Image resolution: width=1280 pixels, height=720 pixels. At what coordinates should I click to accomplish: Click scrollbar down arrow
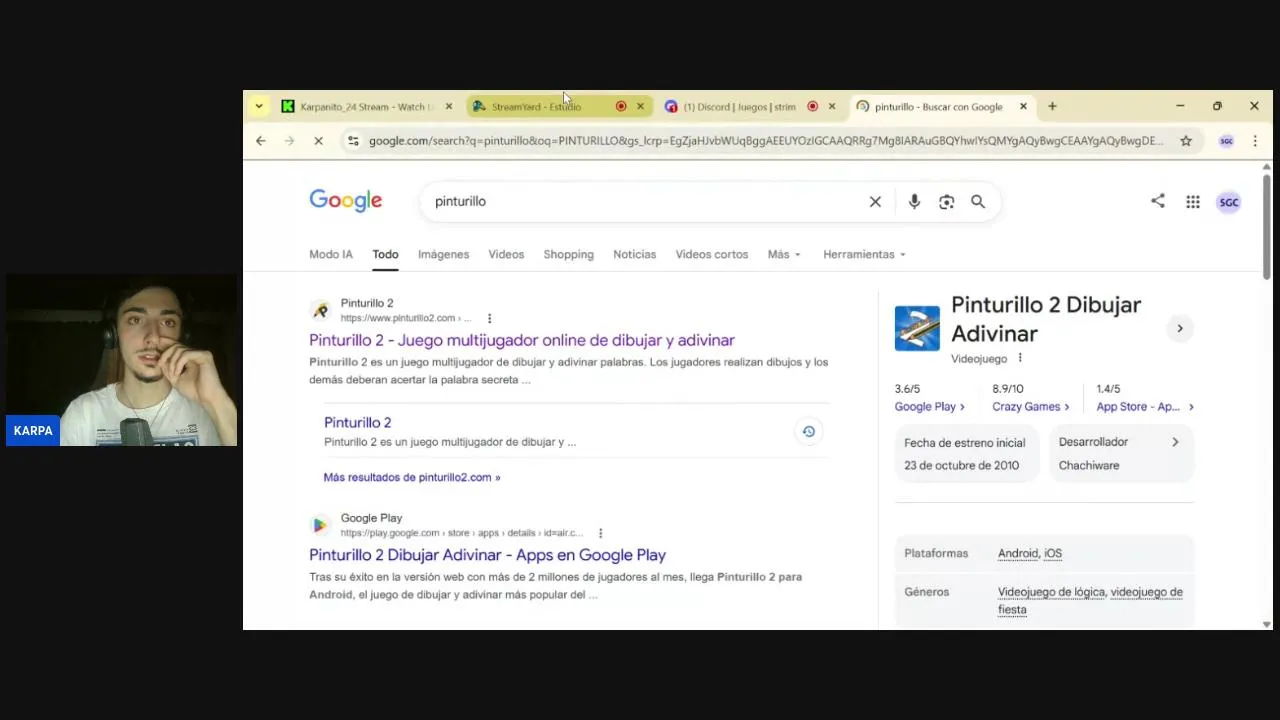point(1267,624)
